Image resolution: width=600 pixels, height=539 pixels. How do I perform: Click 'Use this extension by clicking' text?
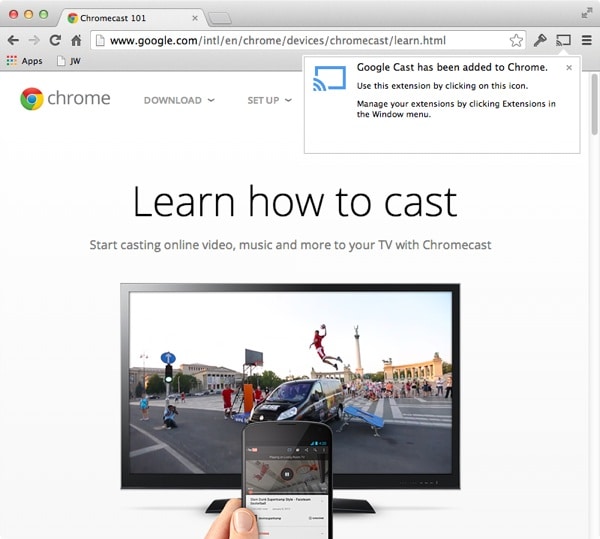(x=442, y=86)
